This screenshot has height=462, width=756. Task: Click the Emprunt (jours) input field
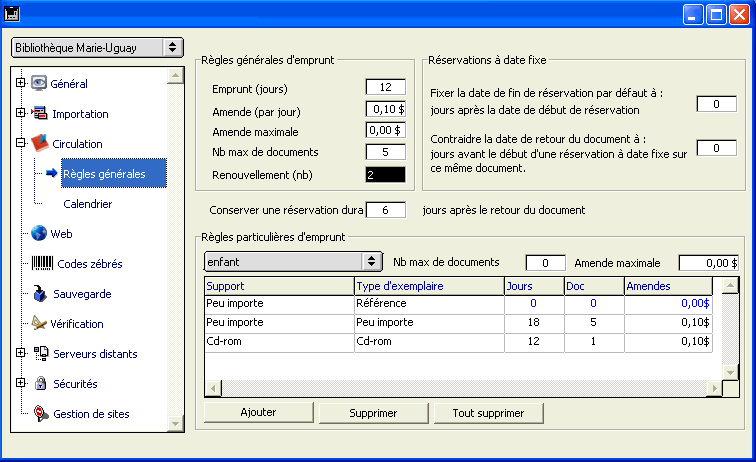385,88
